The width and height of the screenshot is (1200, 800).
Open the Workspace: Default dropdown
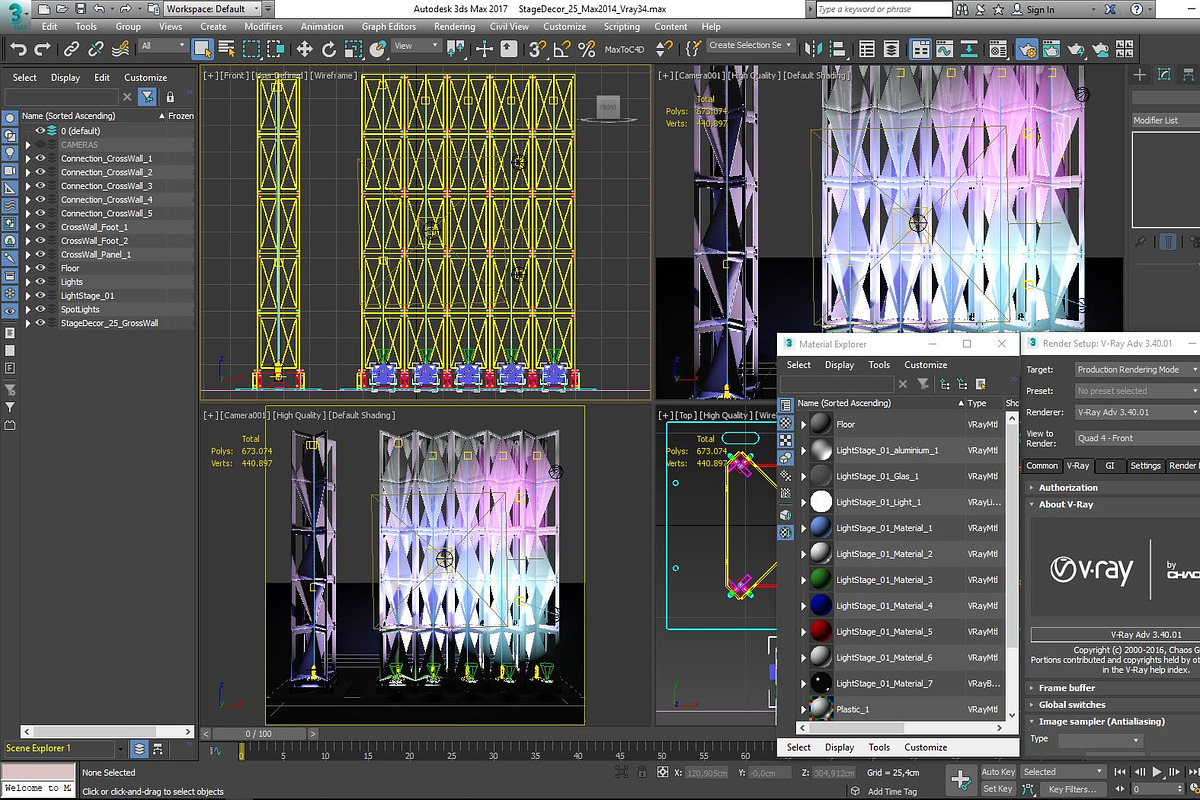click(x=213, y=9)
